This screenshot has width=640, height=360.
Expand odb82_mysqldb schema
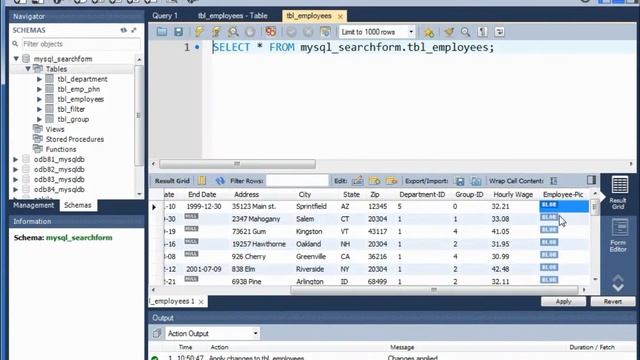[x=16, y=169]
